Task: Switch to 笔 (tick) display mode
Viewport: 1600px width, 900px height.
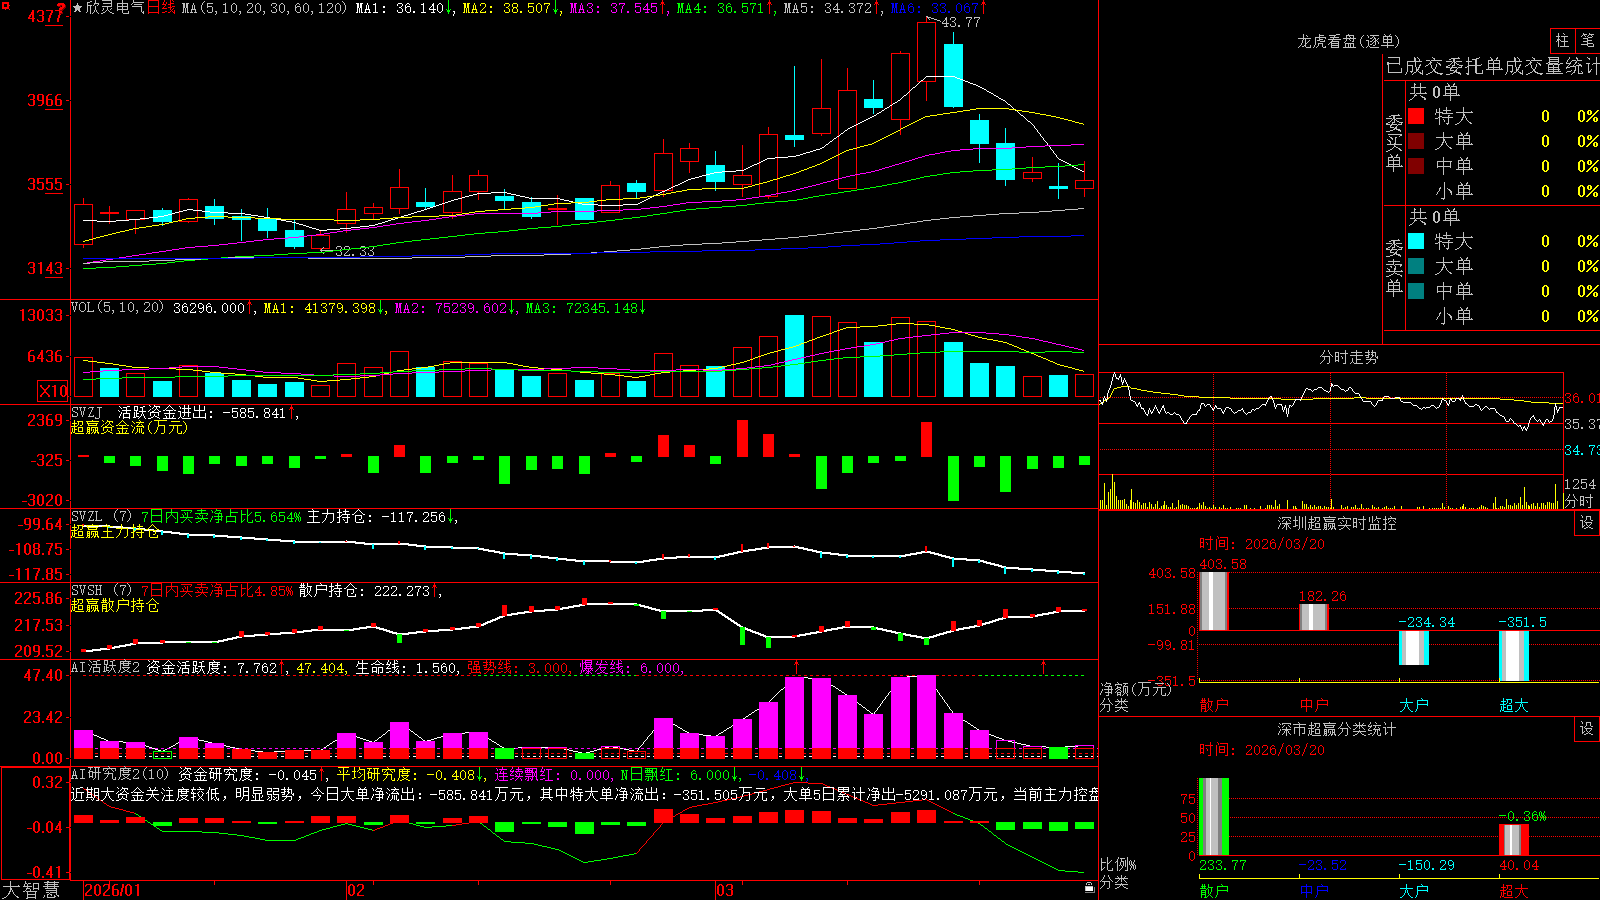Action: point(1587,40)
